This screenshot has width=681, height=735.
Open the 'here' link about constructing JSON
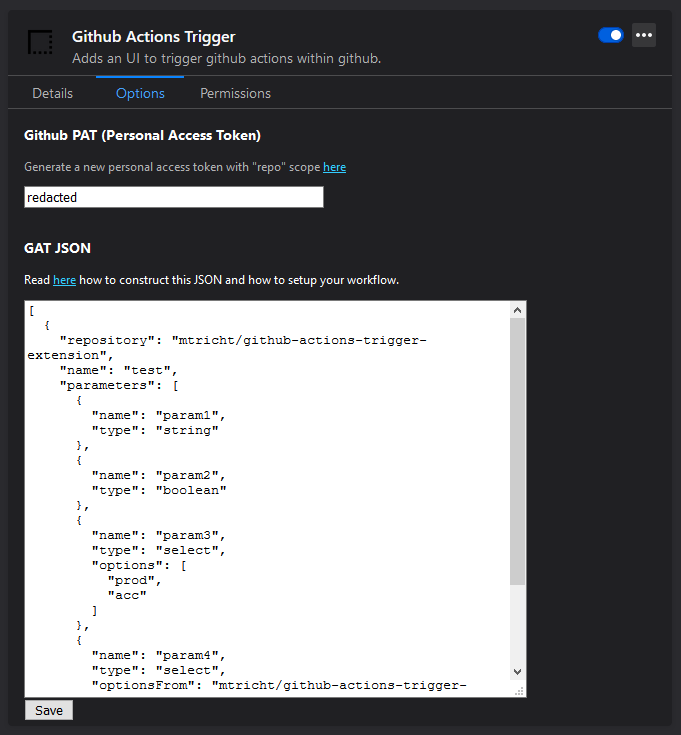click(64, 280)
